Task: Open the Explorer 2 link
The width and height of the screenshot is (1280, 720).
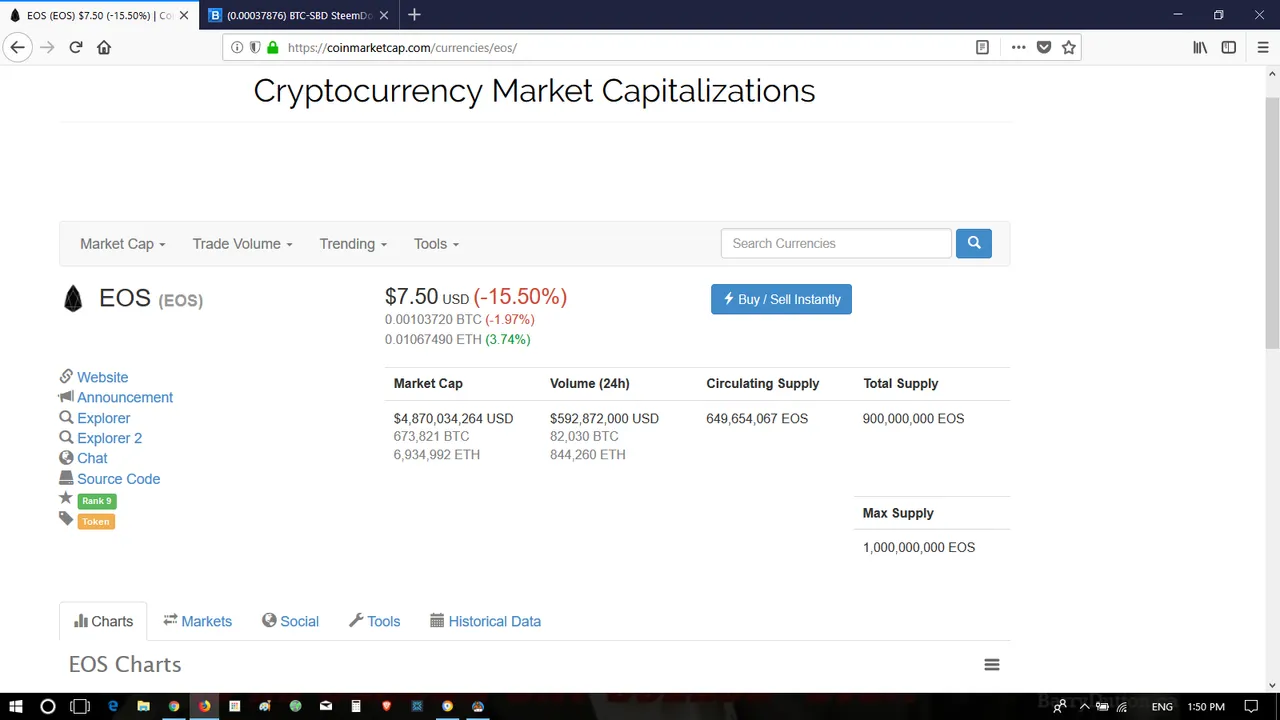Action: (109, 438)
